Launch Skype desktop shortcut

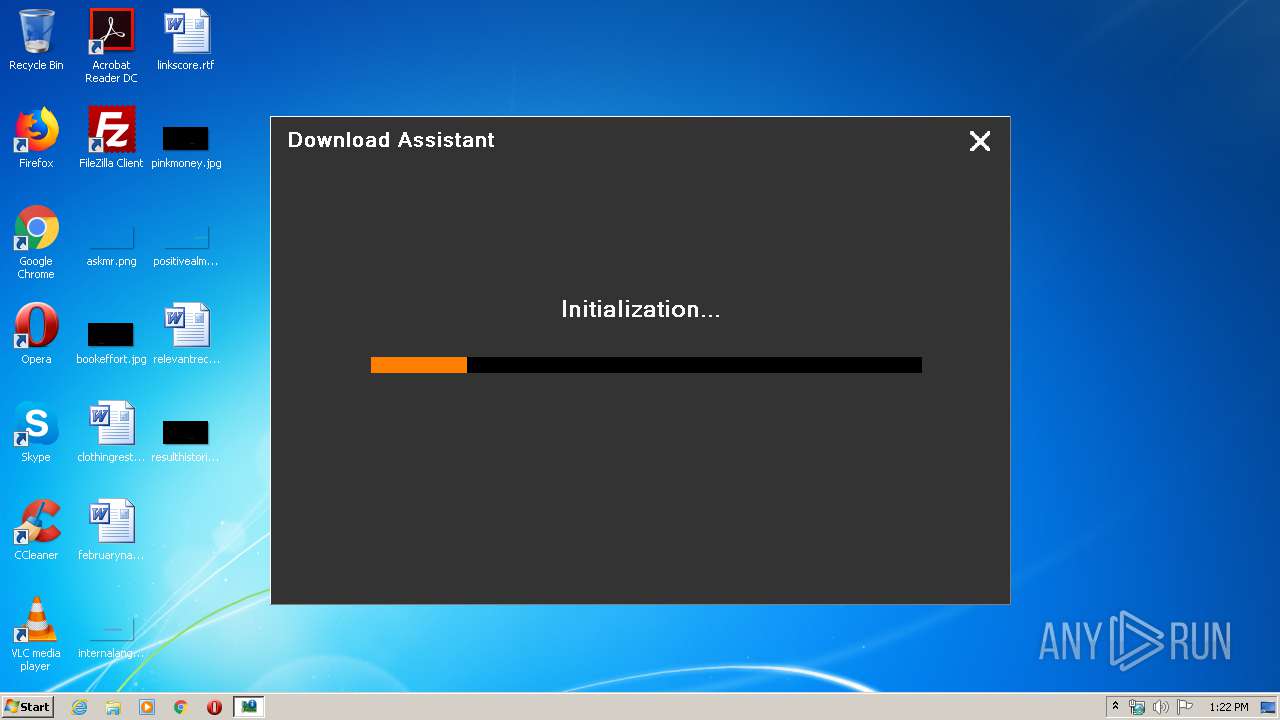36,432
